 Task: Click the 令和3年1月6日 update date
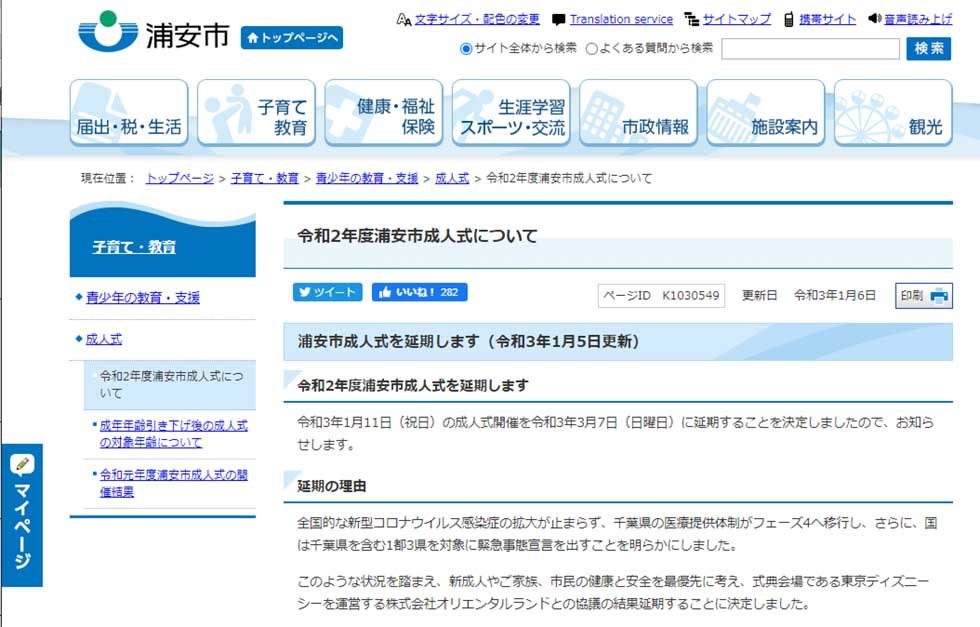834,296
